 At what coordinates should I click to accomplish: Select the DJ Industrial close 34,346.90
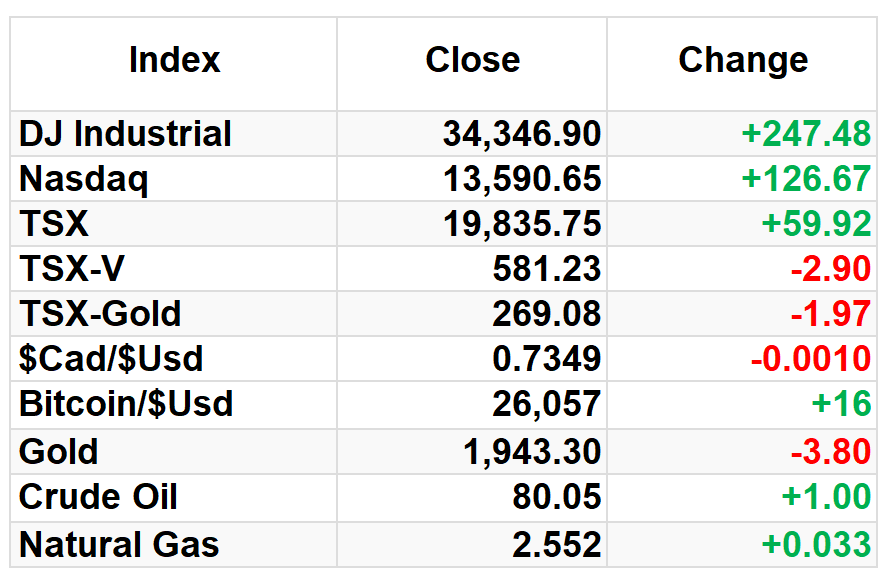[x=522, y=134]
